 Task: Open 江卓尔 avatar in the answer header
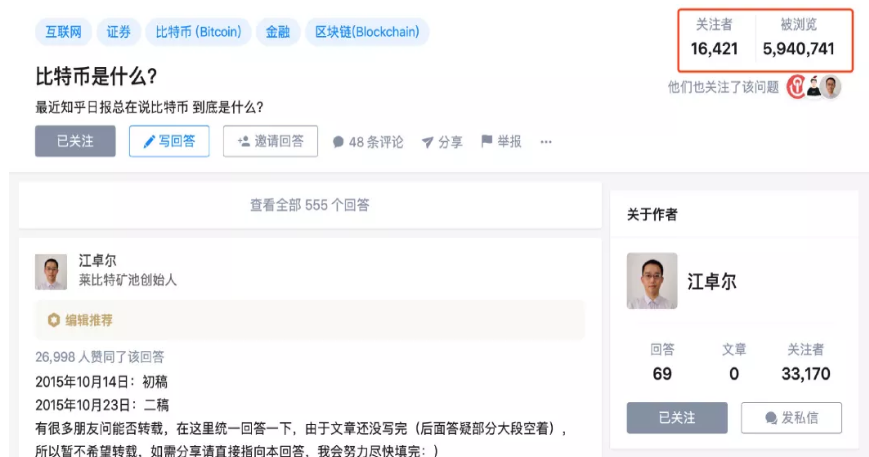point(51,272)
